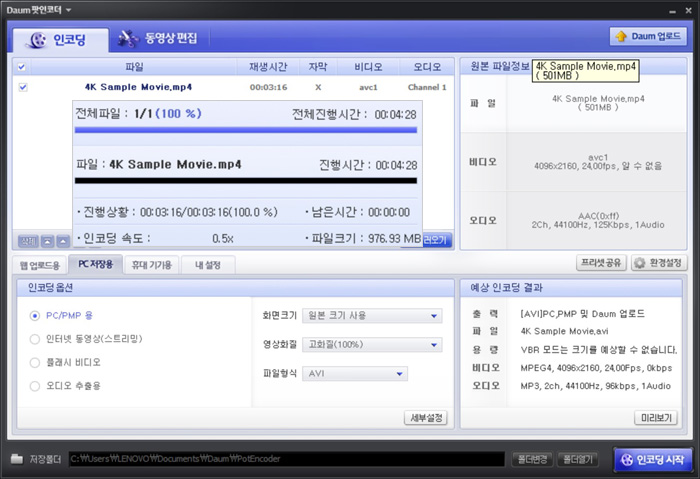
Task: Select the PC/PMP 용 radio option
Action: pyautogui.click(x=35, y=316)
